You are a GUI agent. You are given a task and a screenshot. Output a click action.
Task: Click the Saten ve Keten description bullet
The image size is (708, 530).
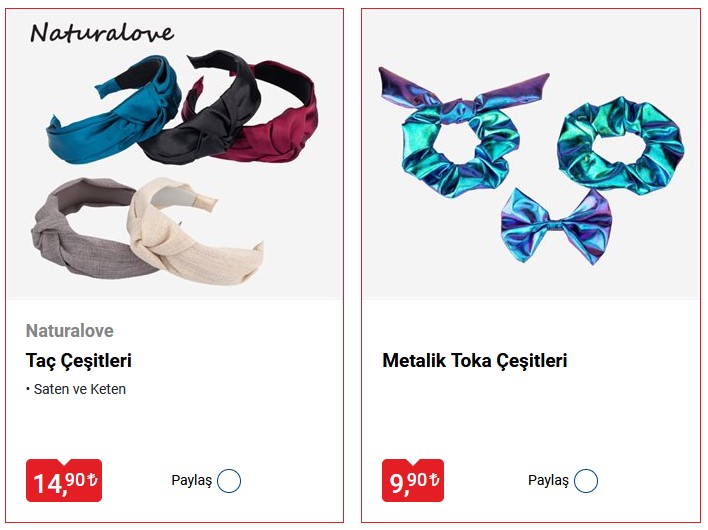pyautogui.click(x=76, y=389)
